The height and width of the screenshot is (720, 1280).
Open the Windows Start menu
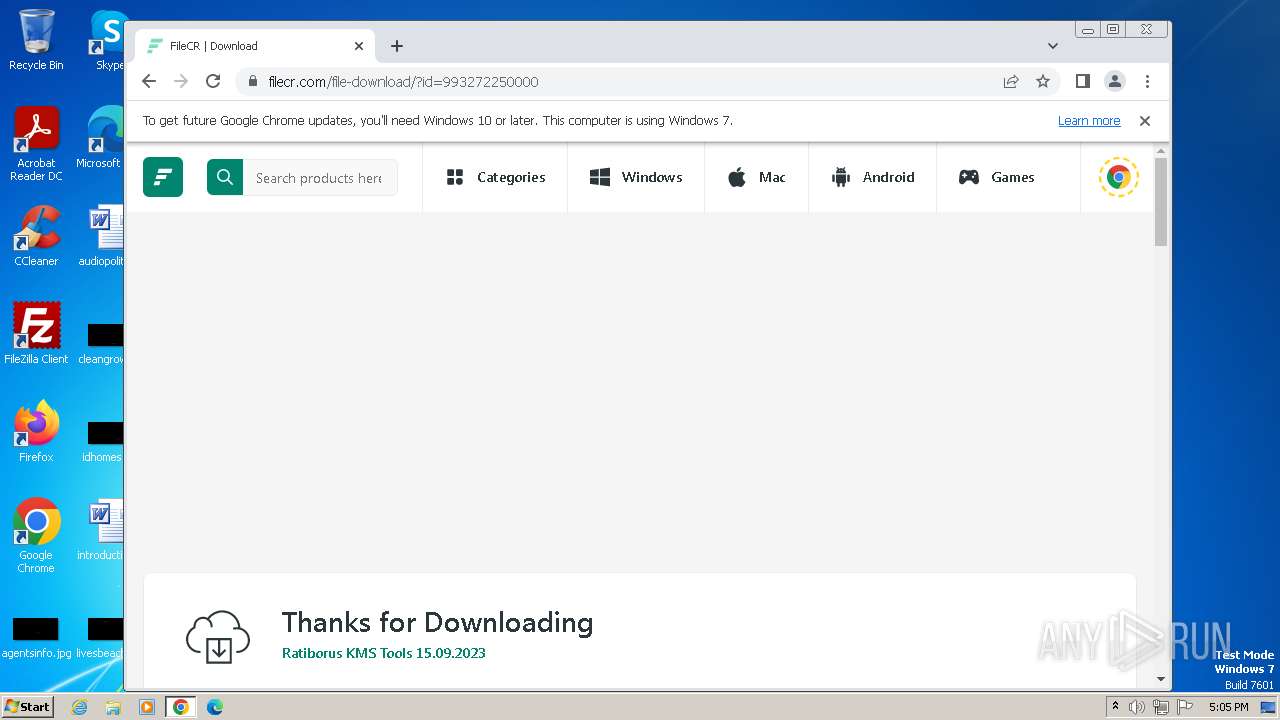[x=28, y=706]
